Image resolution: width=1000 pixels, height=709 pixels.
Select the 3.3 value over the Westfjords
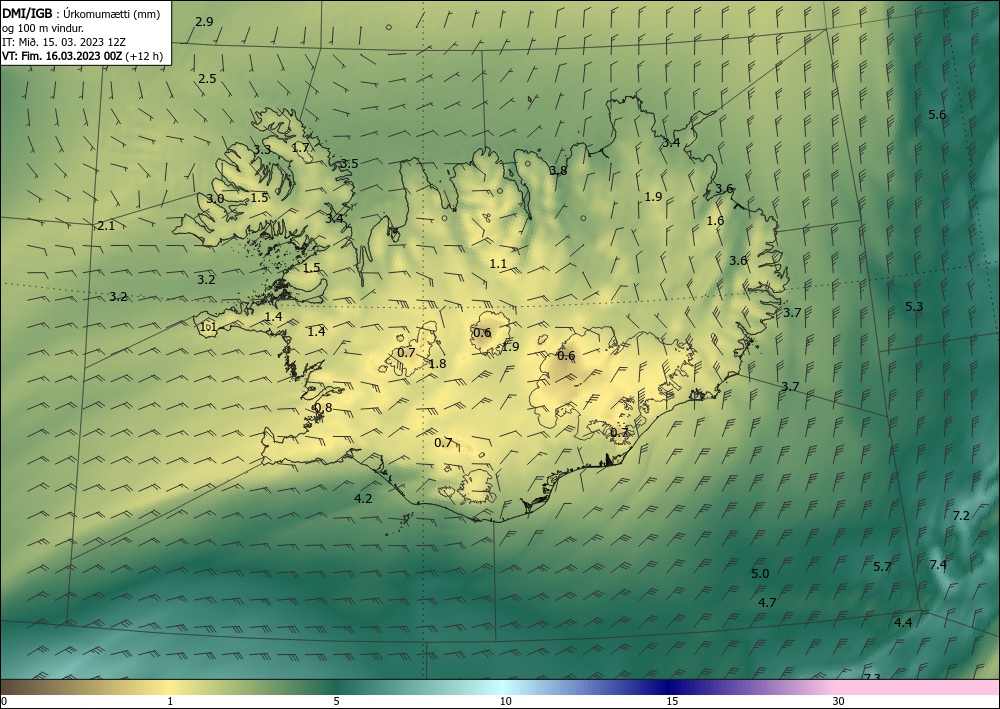[262, 150]
